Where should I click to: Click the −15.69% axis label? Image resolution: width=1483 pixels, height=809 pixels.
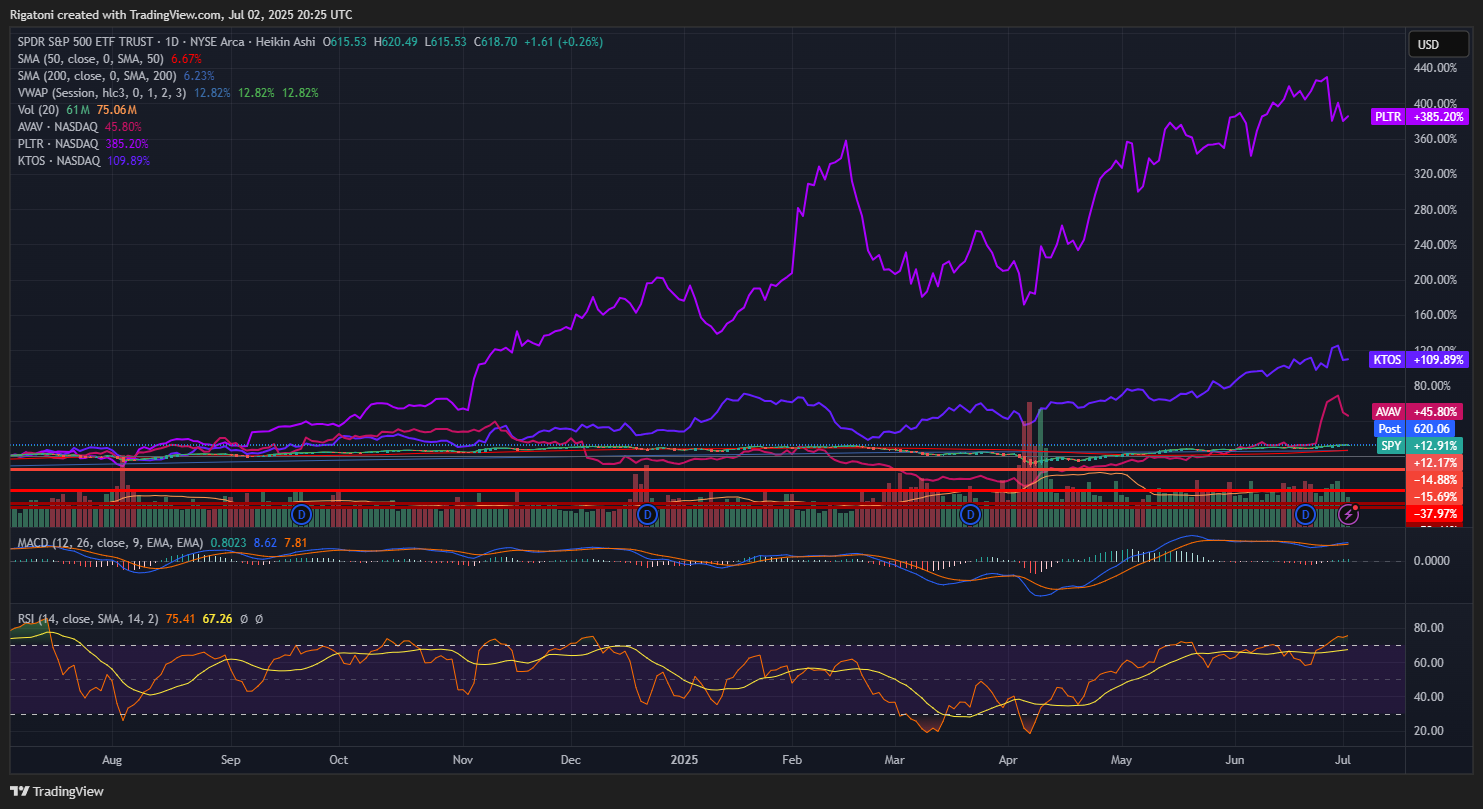click(1435, 497)
